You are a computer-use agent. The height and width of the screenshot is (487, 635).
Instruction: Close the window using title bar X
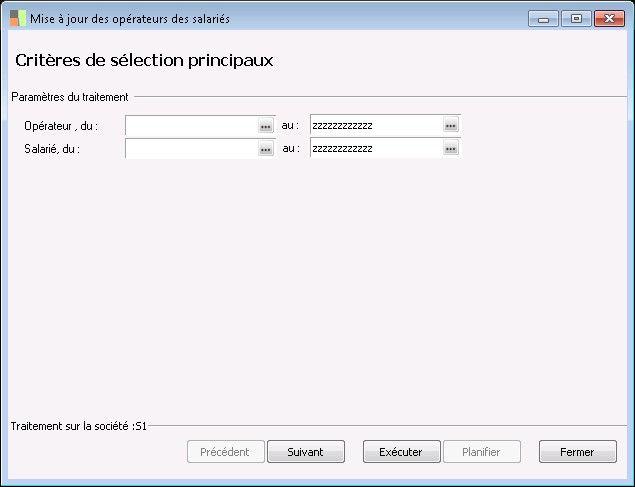[x=609, y=19]
